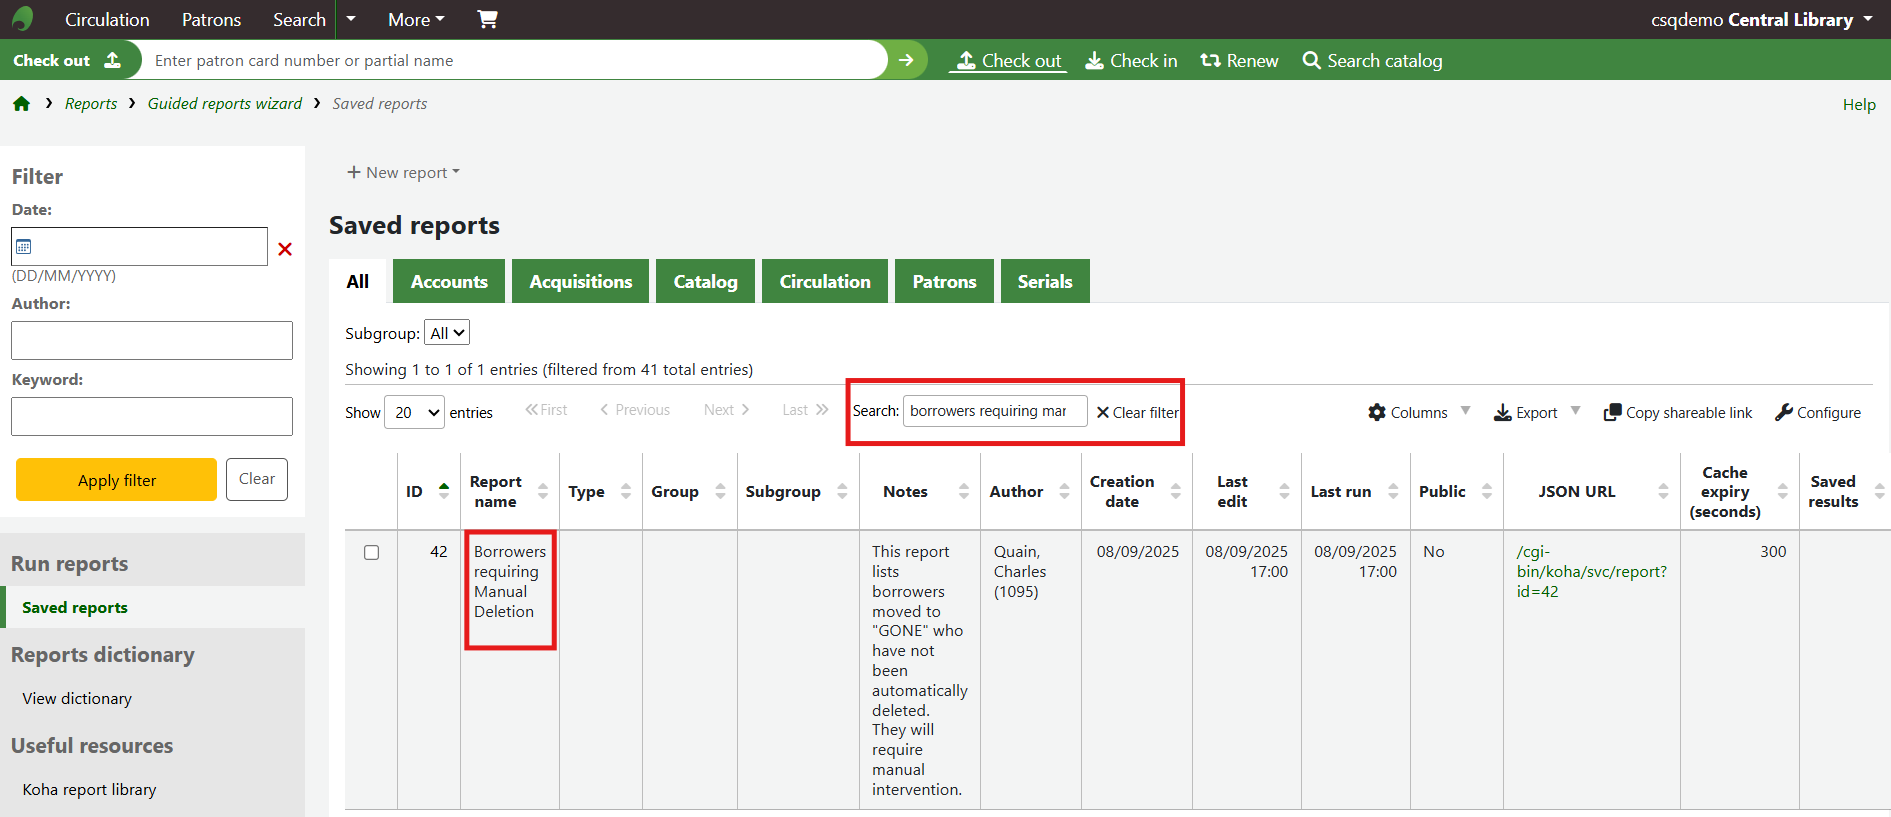Click the Koha logo icon

(x=22, y=19)
